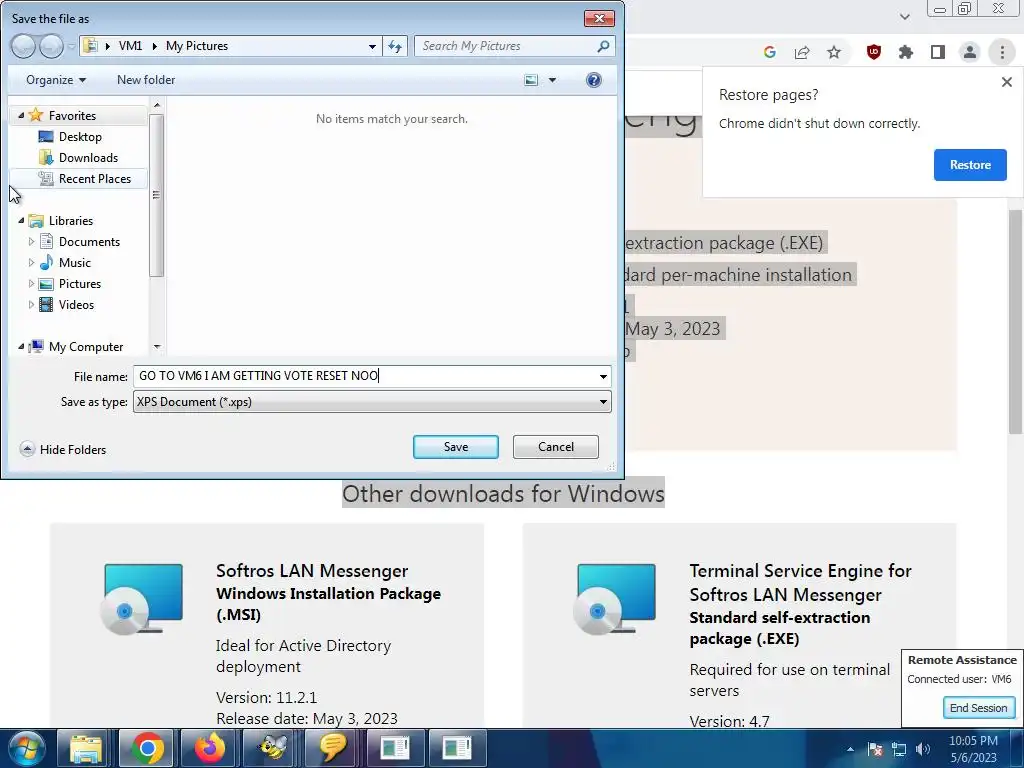Screen dimensions: 1024x768
Task: Open File Explorer from the taskbar
Action: [86, 748]
